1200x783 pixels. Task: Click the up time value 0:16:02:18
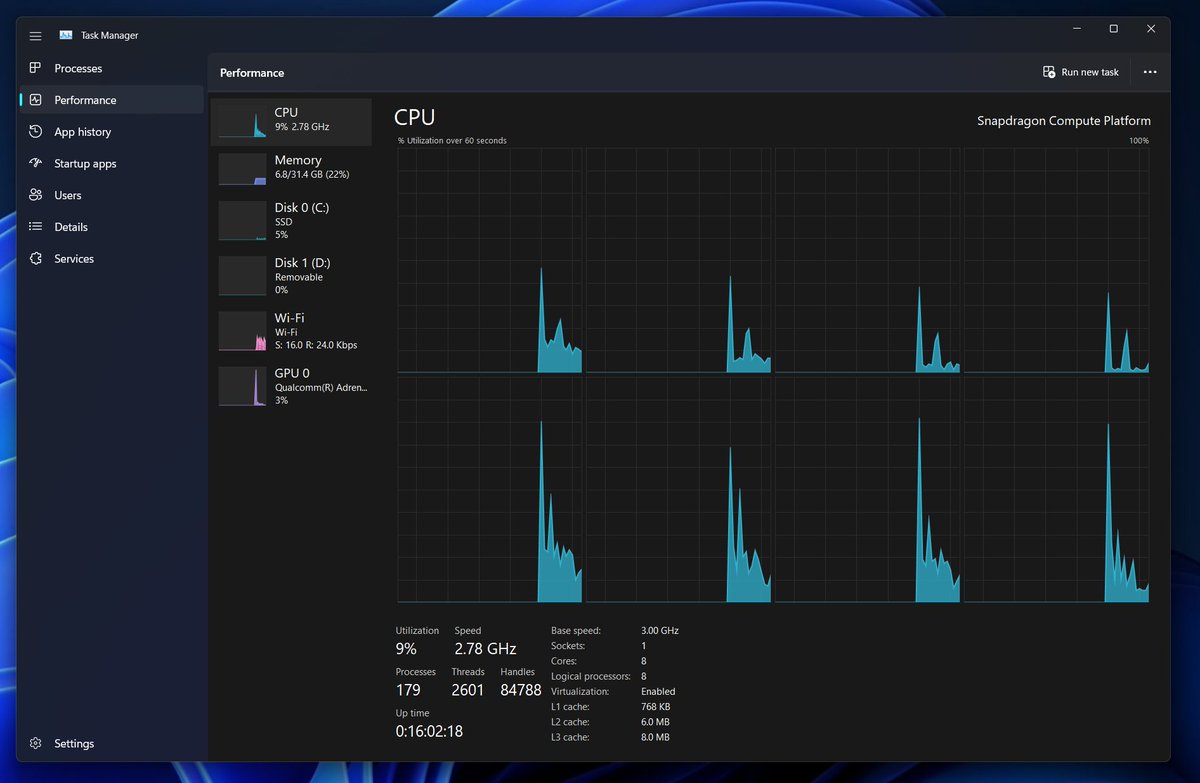429,731
